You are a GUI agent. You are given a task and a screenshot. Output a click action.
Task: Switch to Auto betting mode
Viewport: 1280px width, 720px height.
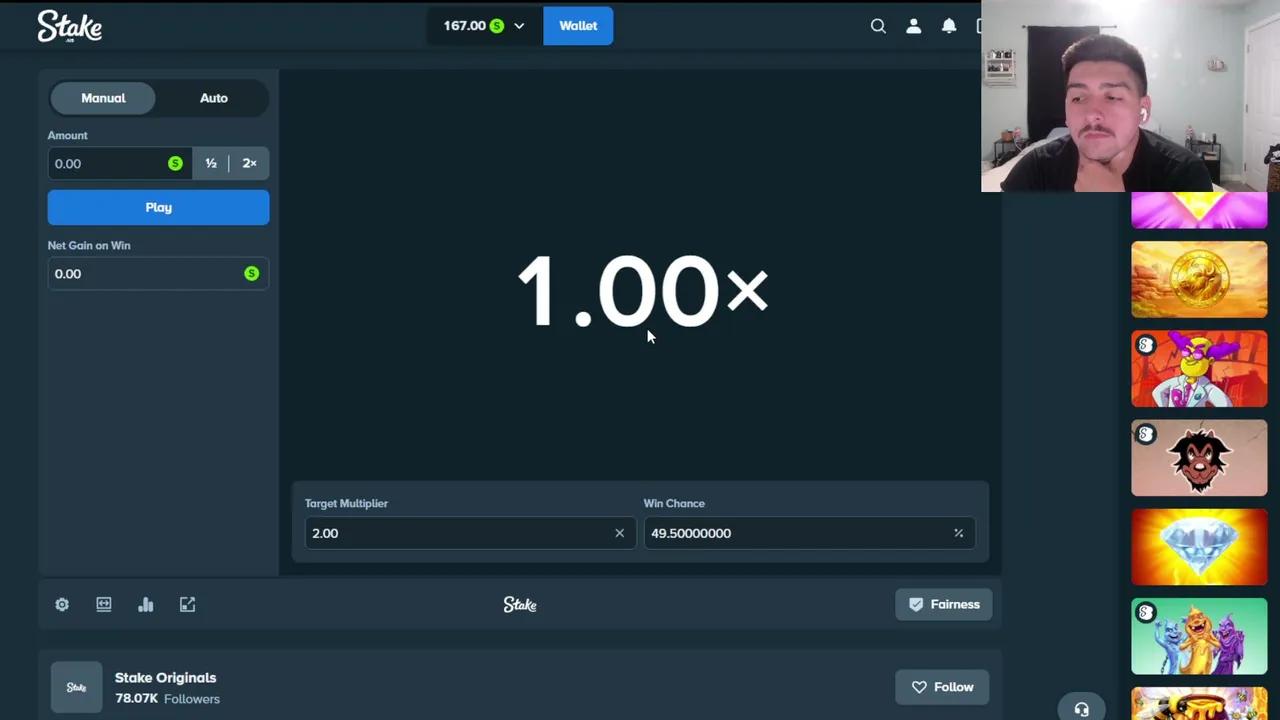pyautogui.click(x=213, y=98)
